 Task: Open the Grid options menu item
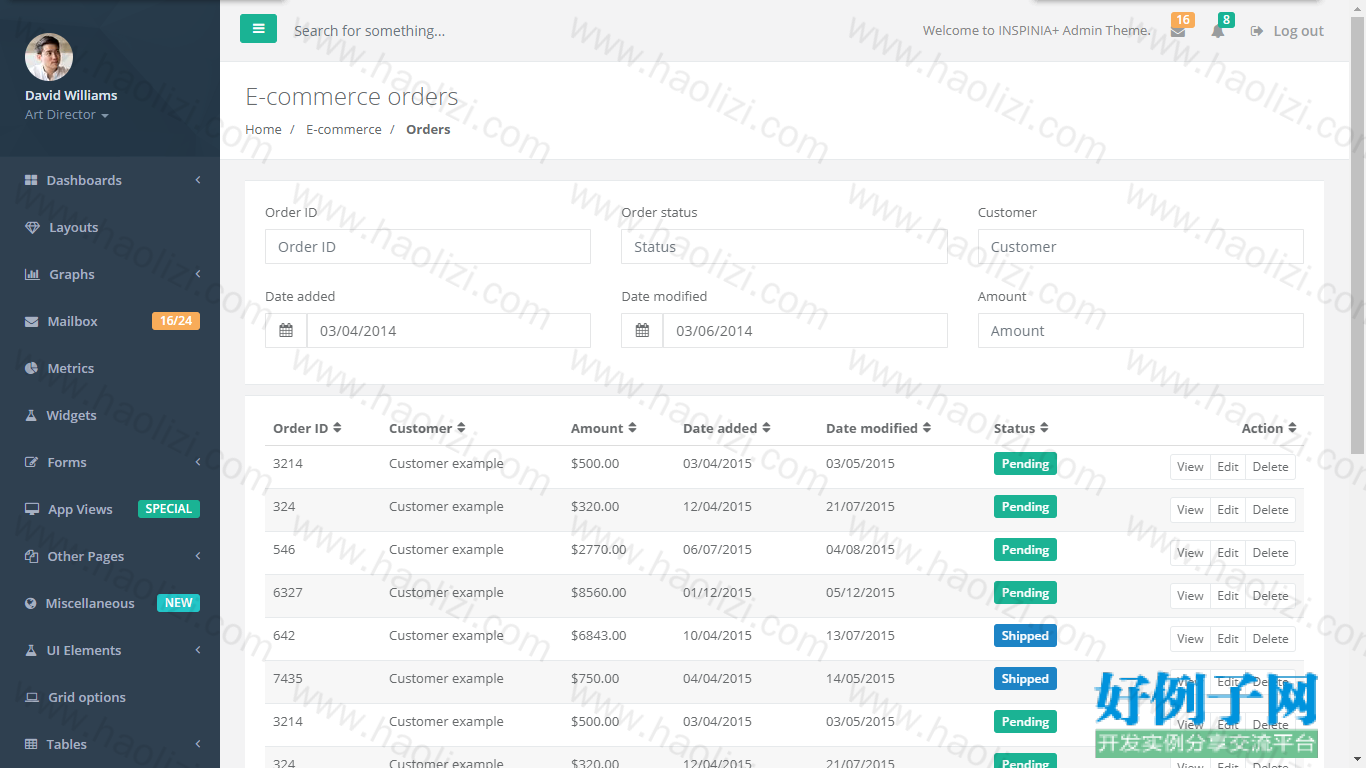point(110,697)
